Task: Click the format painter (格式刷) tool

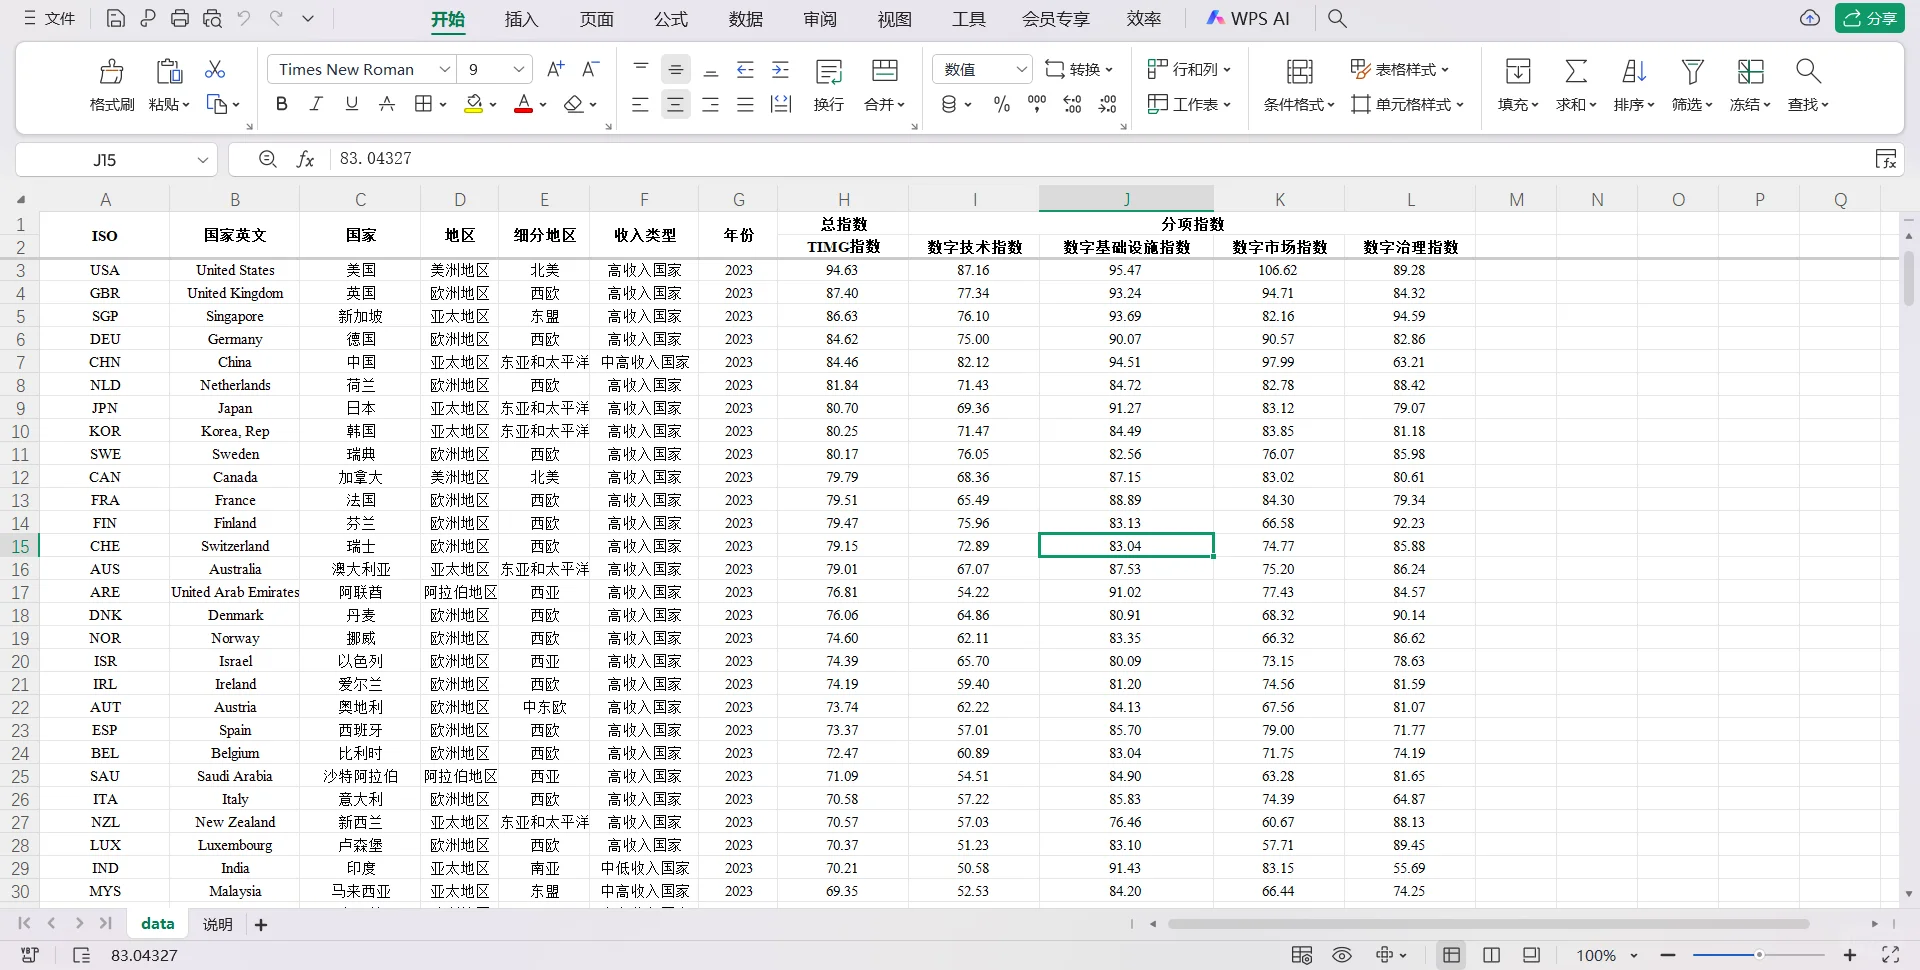Action: coord(111,85)
